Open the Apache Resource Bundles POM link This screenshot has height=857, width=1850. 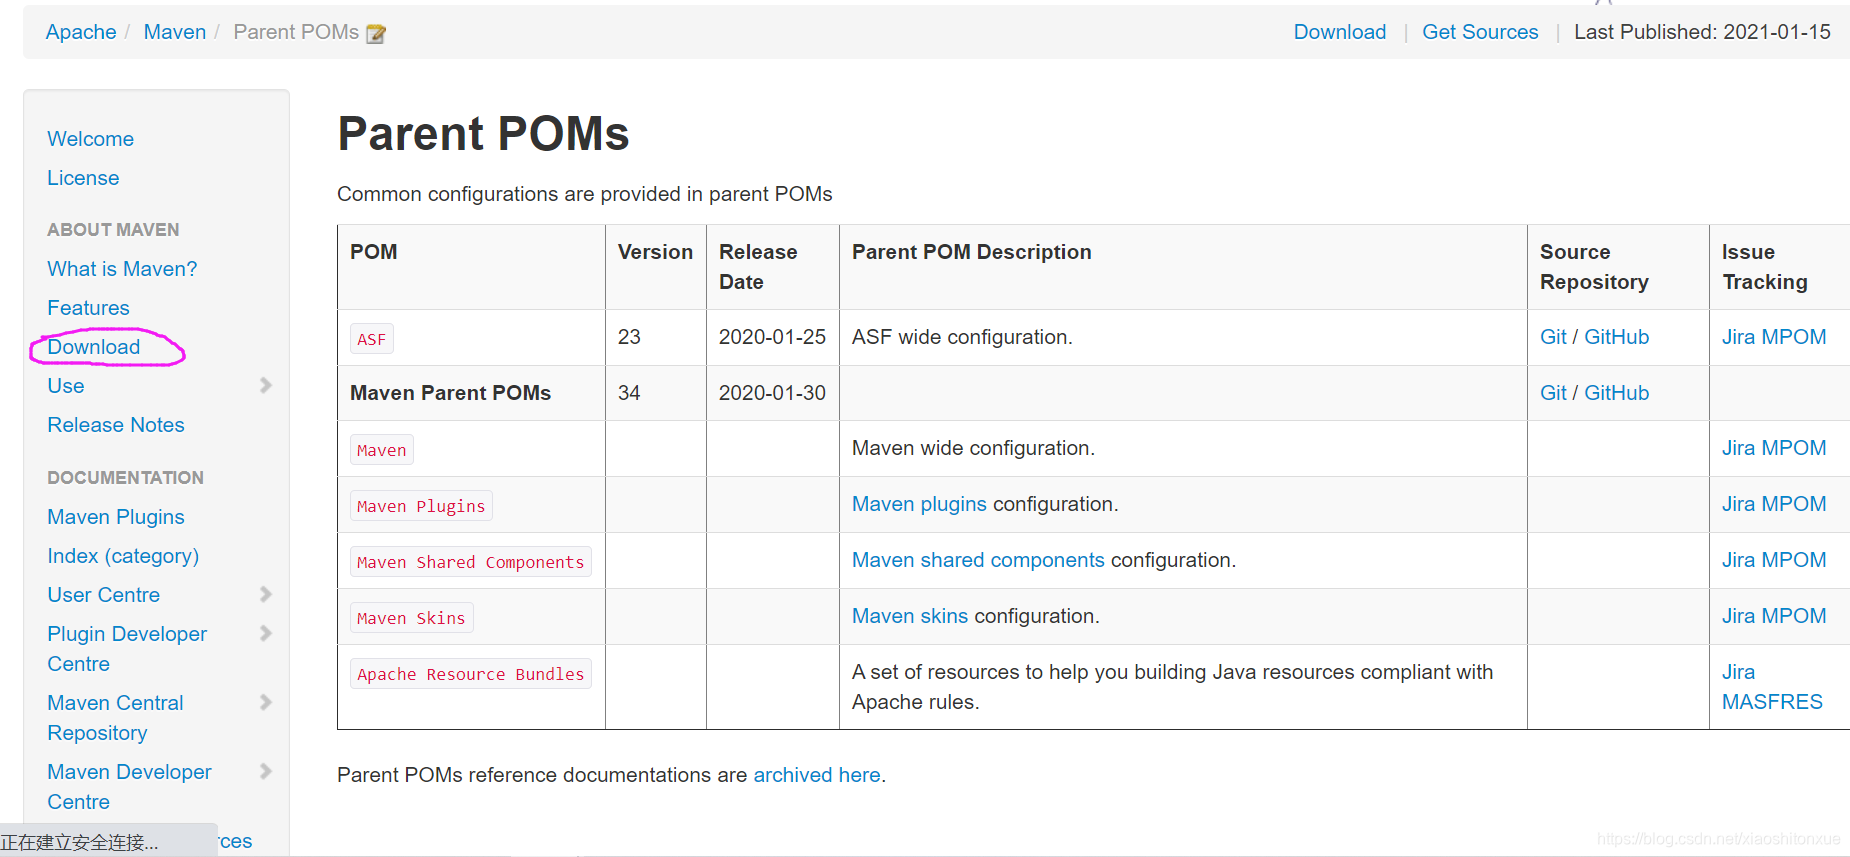(x=471, y=674)
